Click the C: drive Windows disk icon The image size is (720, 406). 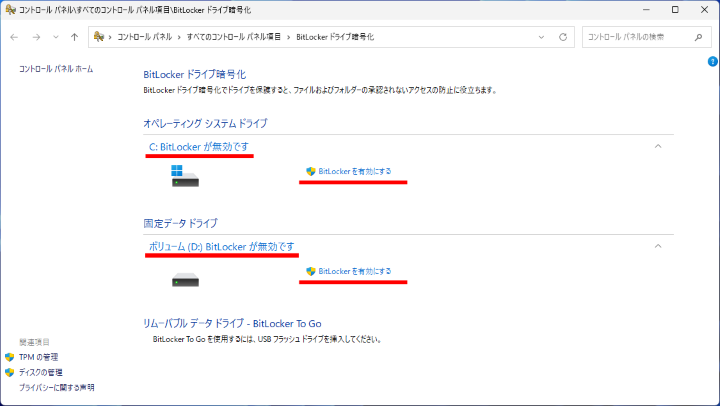[185, 176]
